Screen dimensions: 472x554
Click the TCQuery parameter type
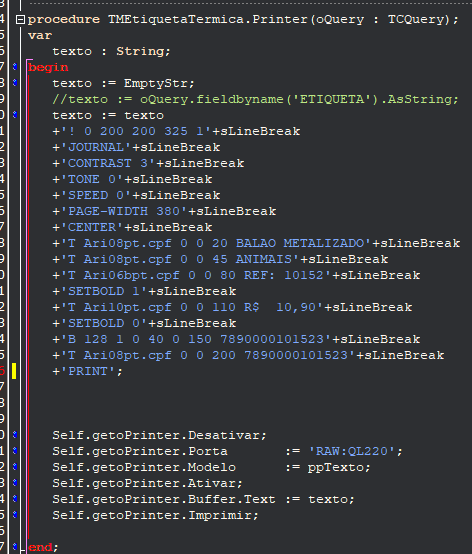point(415,19)
